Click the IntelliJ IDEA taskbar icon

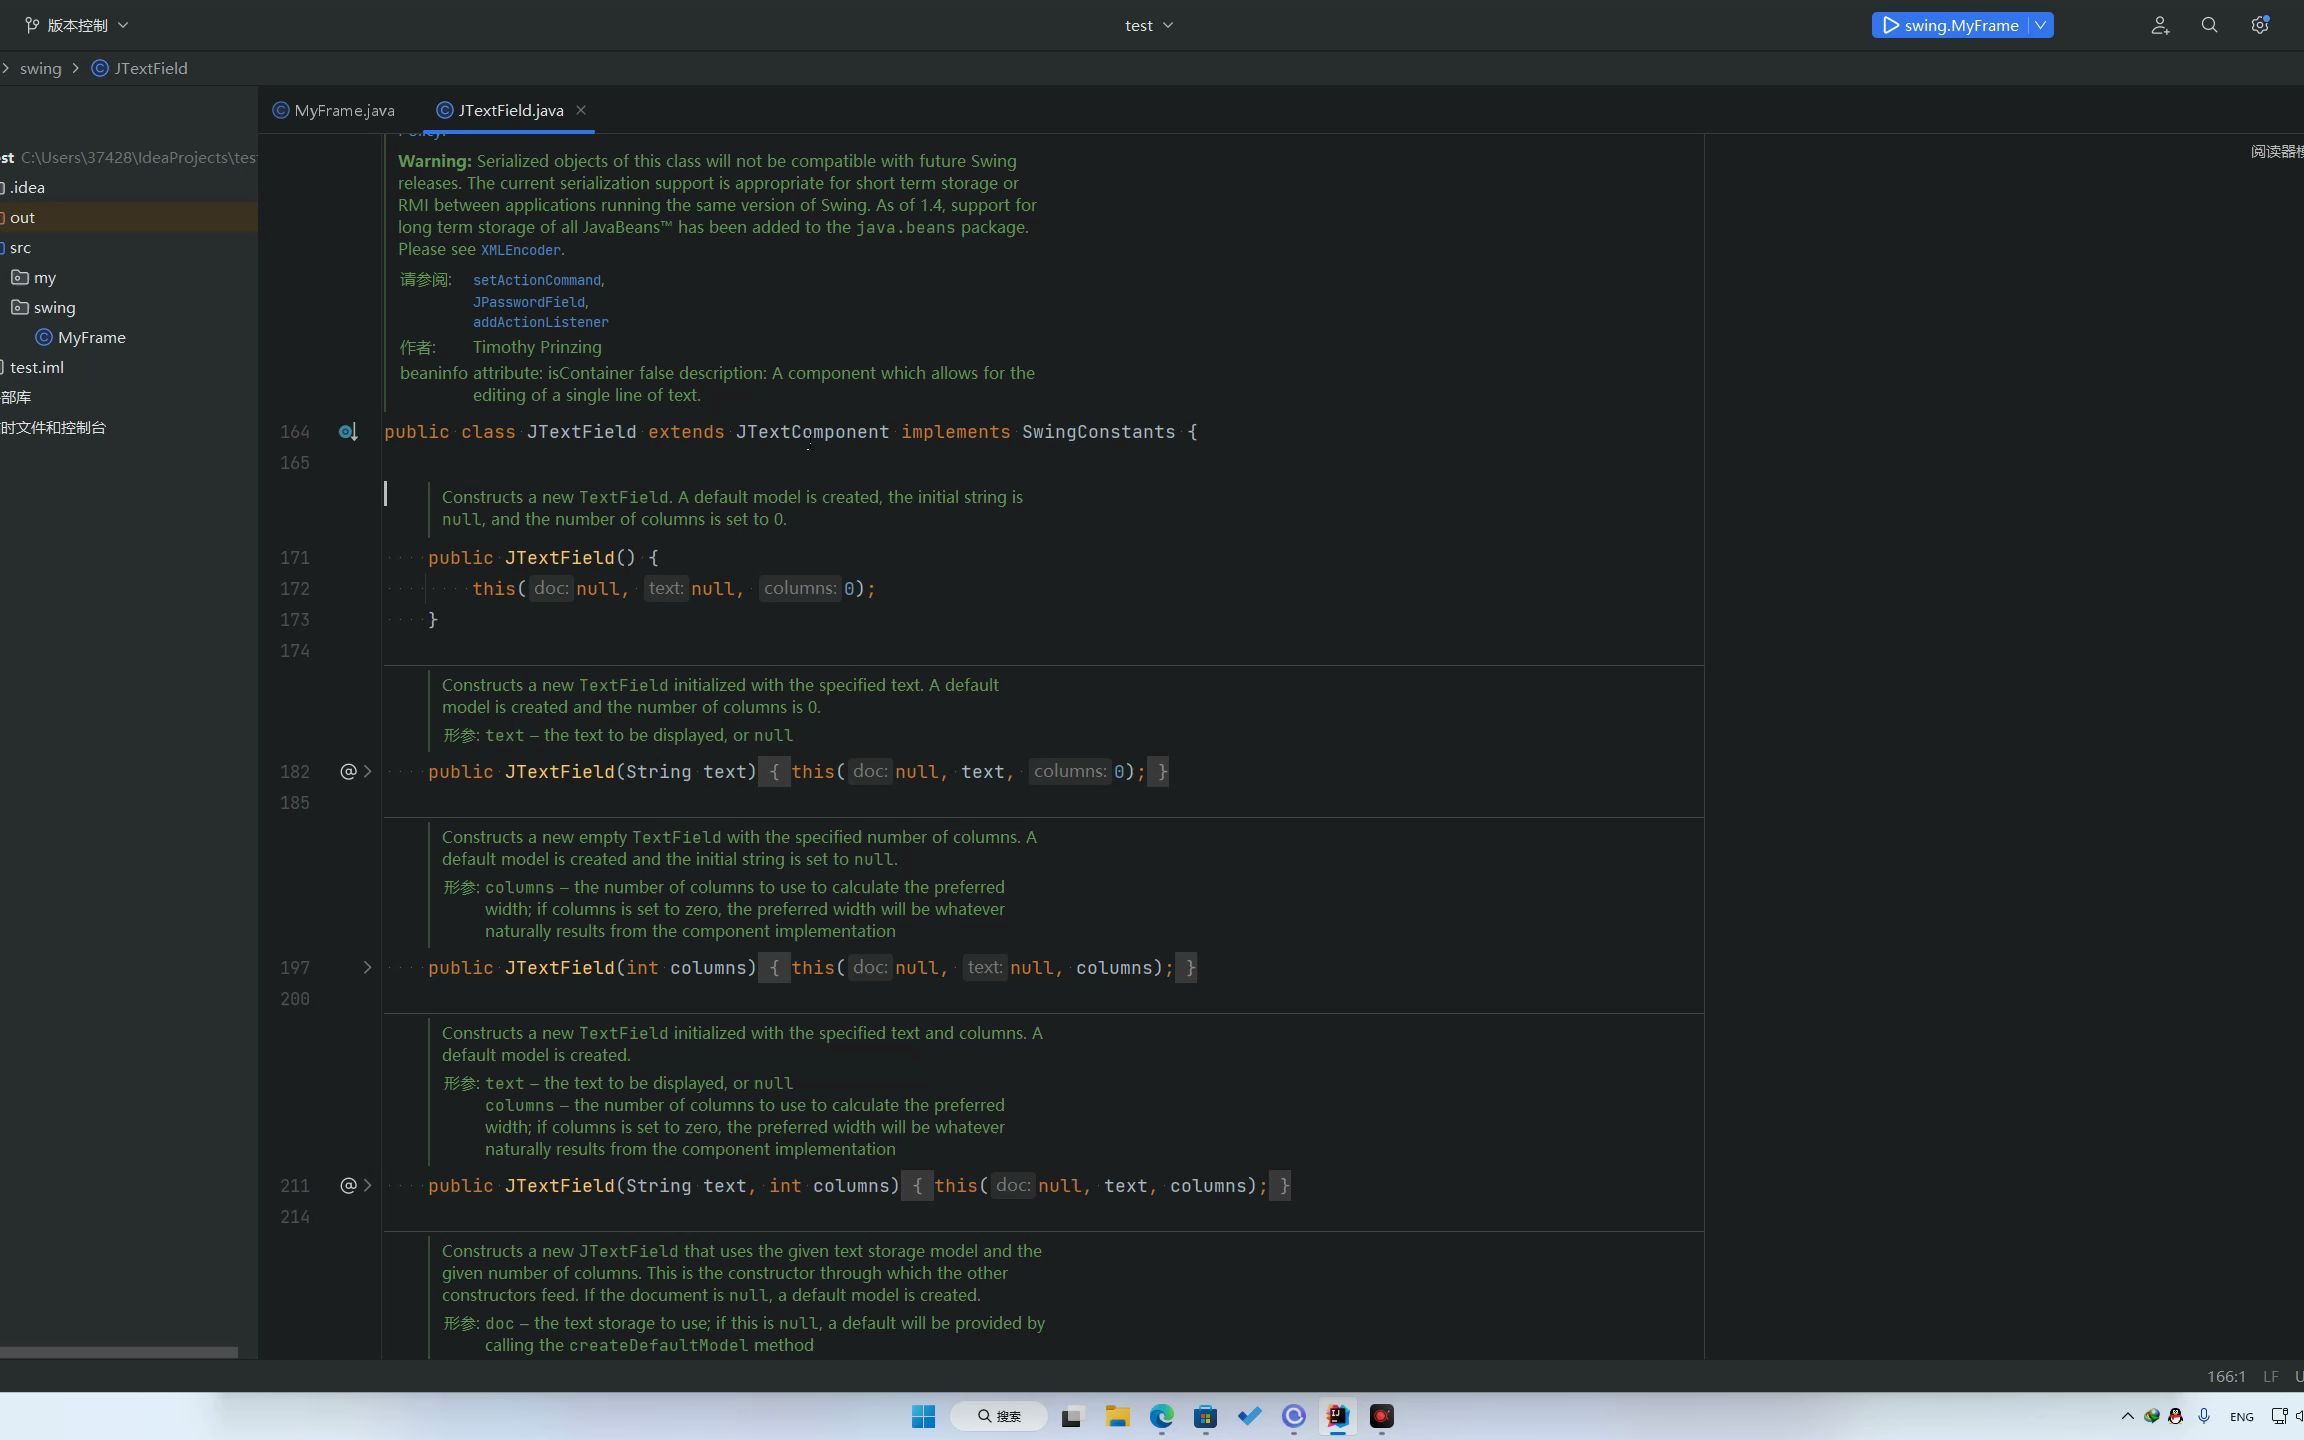(1337, 1416)
